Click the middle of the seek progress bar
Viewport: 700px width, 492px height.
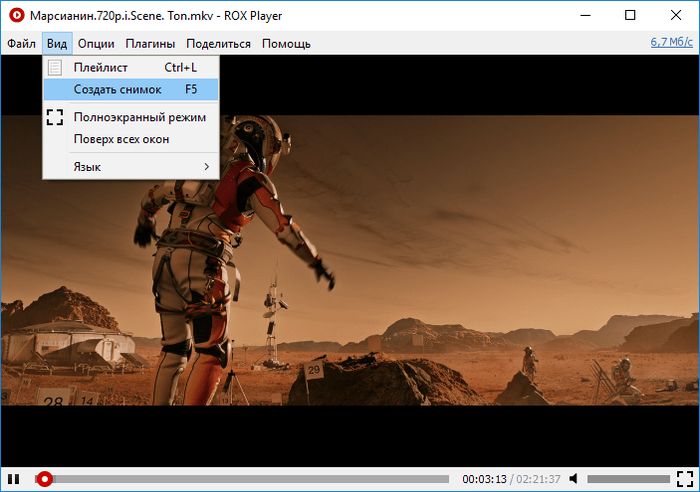coord(245,479)
